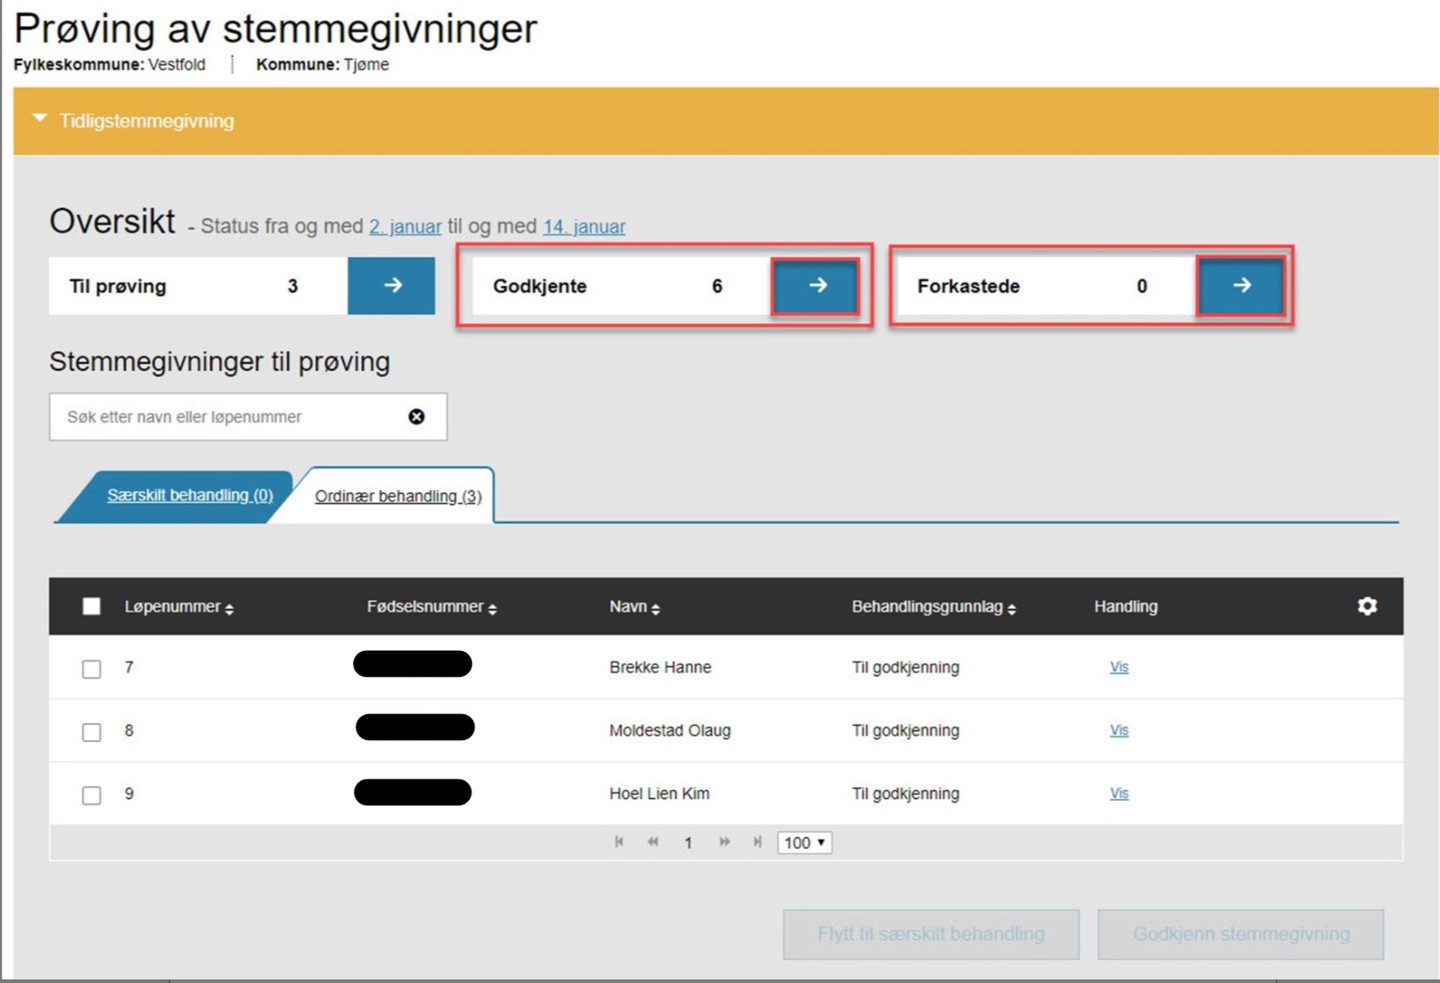
Task: Check the box for Brekke Hanne row
Action: click(91, 669)
